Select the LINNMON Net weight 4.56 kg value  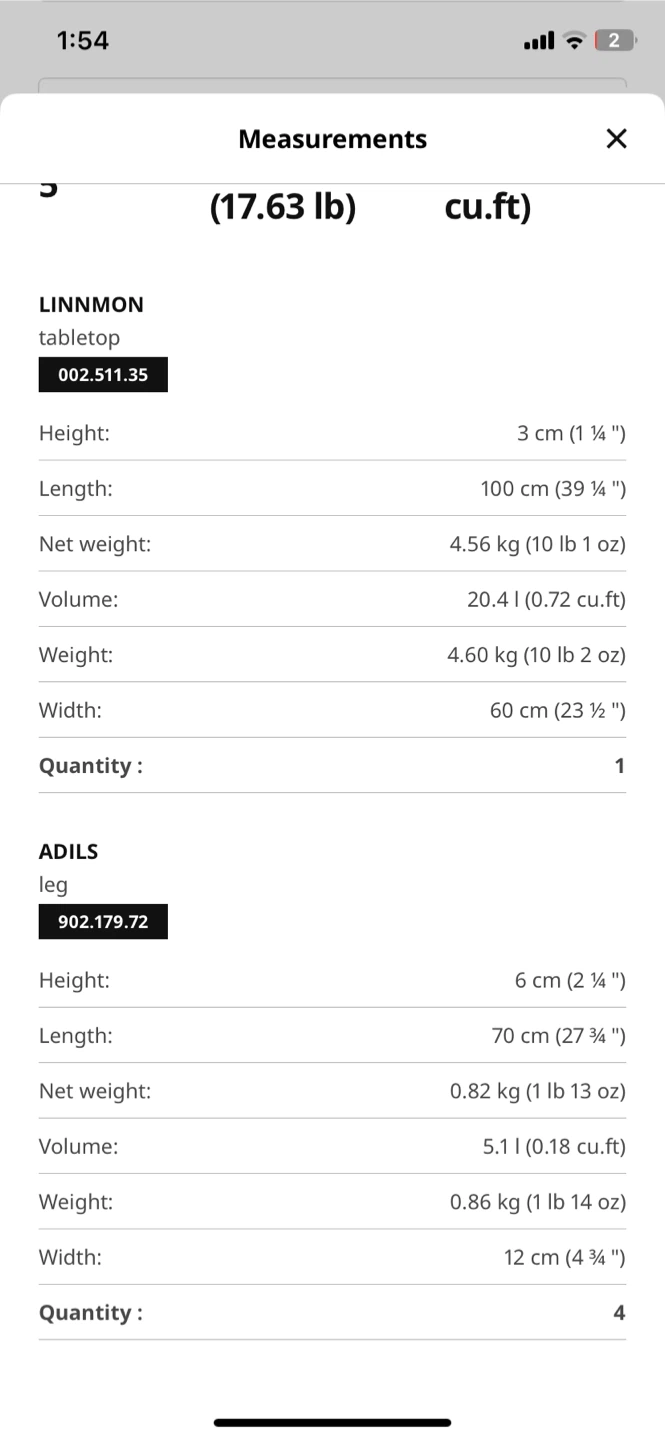point(537,544)
